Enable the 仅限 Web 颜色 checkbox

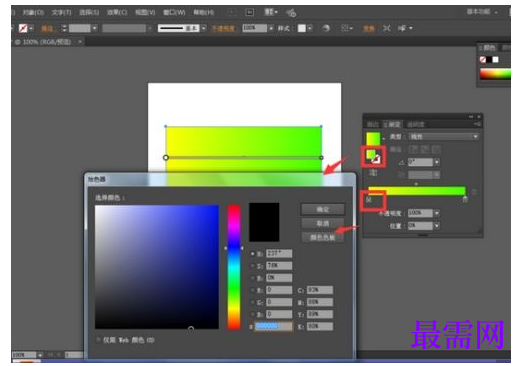(x=98, y=340)
